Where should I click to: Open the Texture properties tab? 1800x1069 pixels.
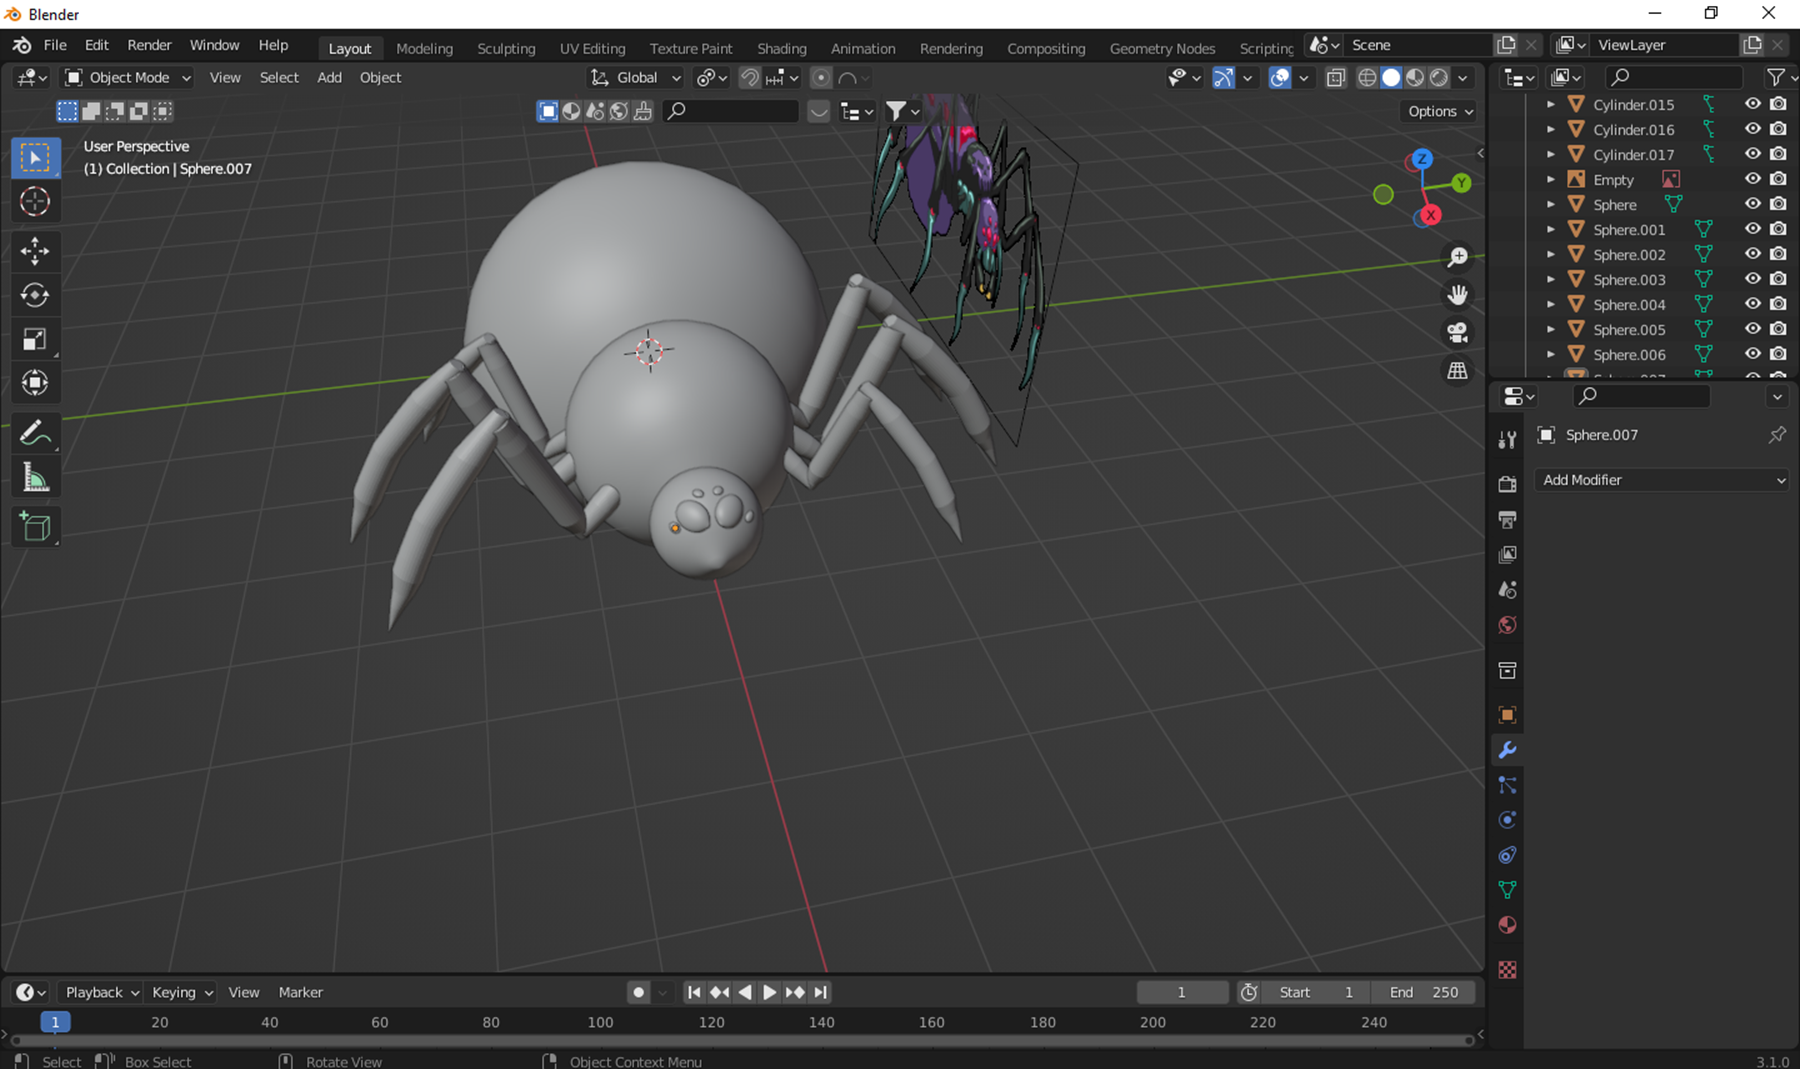click(x=1507, y=970)
